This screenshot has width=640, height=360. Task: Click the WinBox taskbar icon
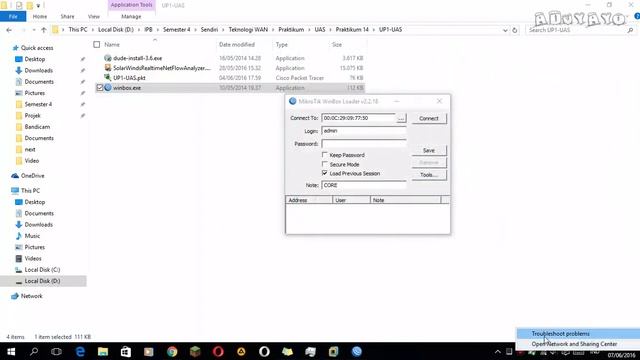point(357,351)
